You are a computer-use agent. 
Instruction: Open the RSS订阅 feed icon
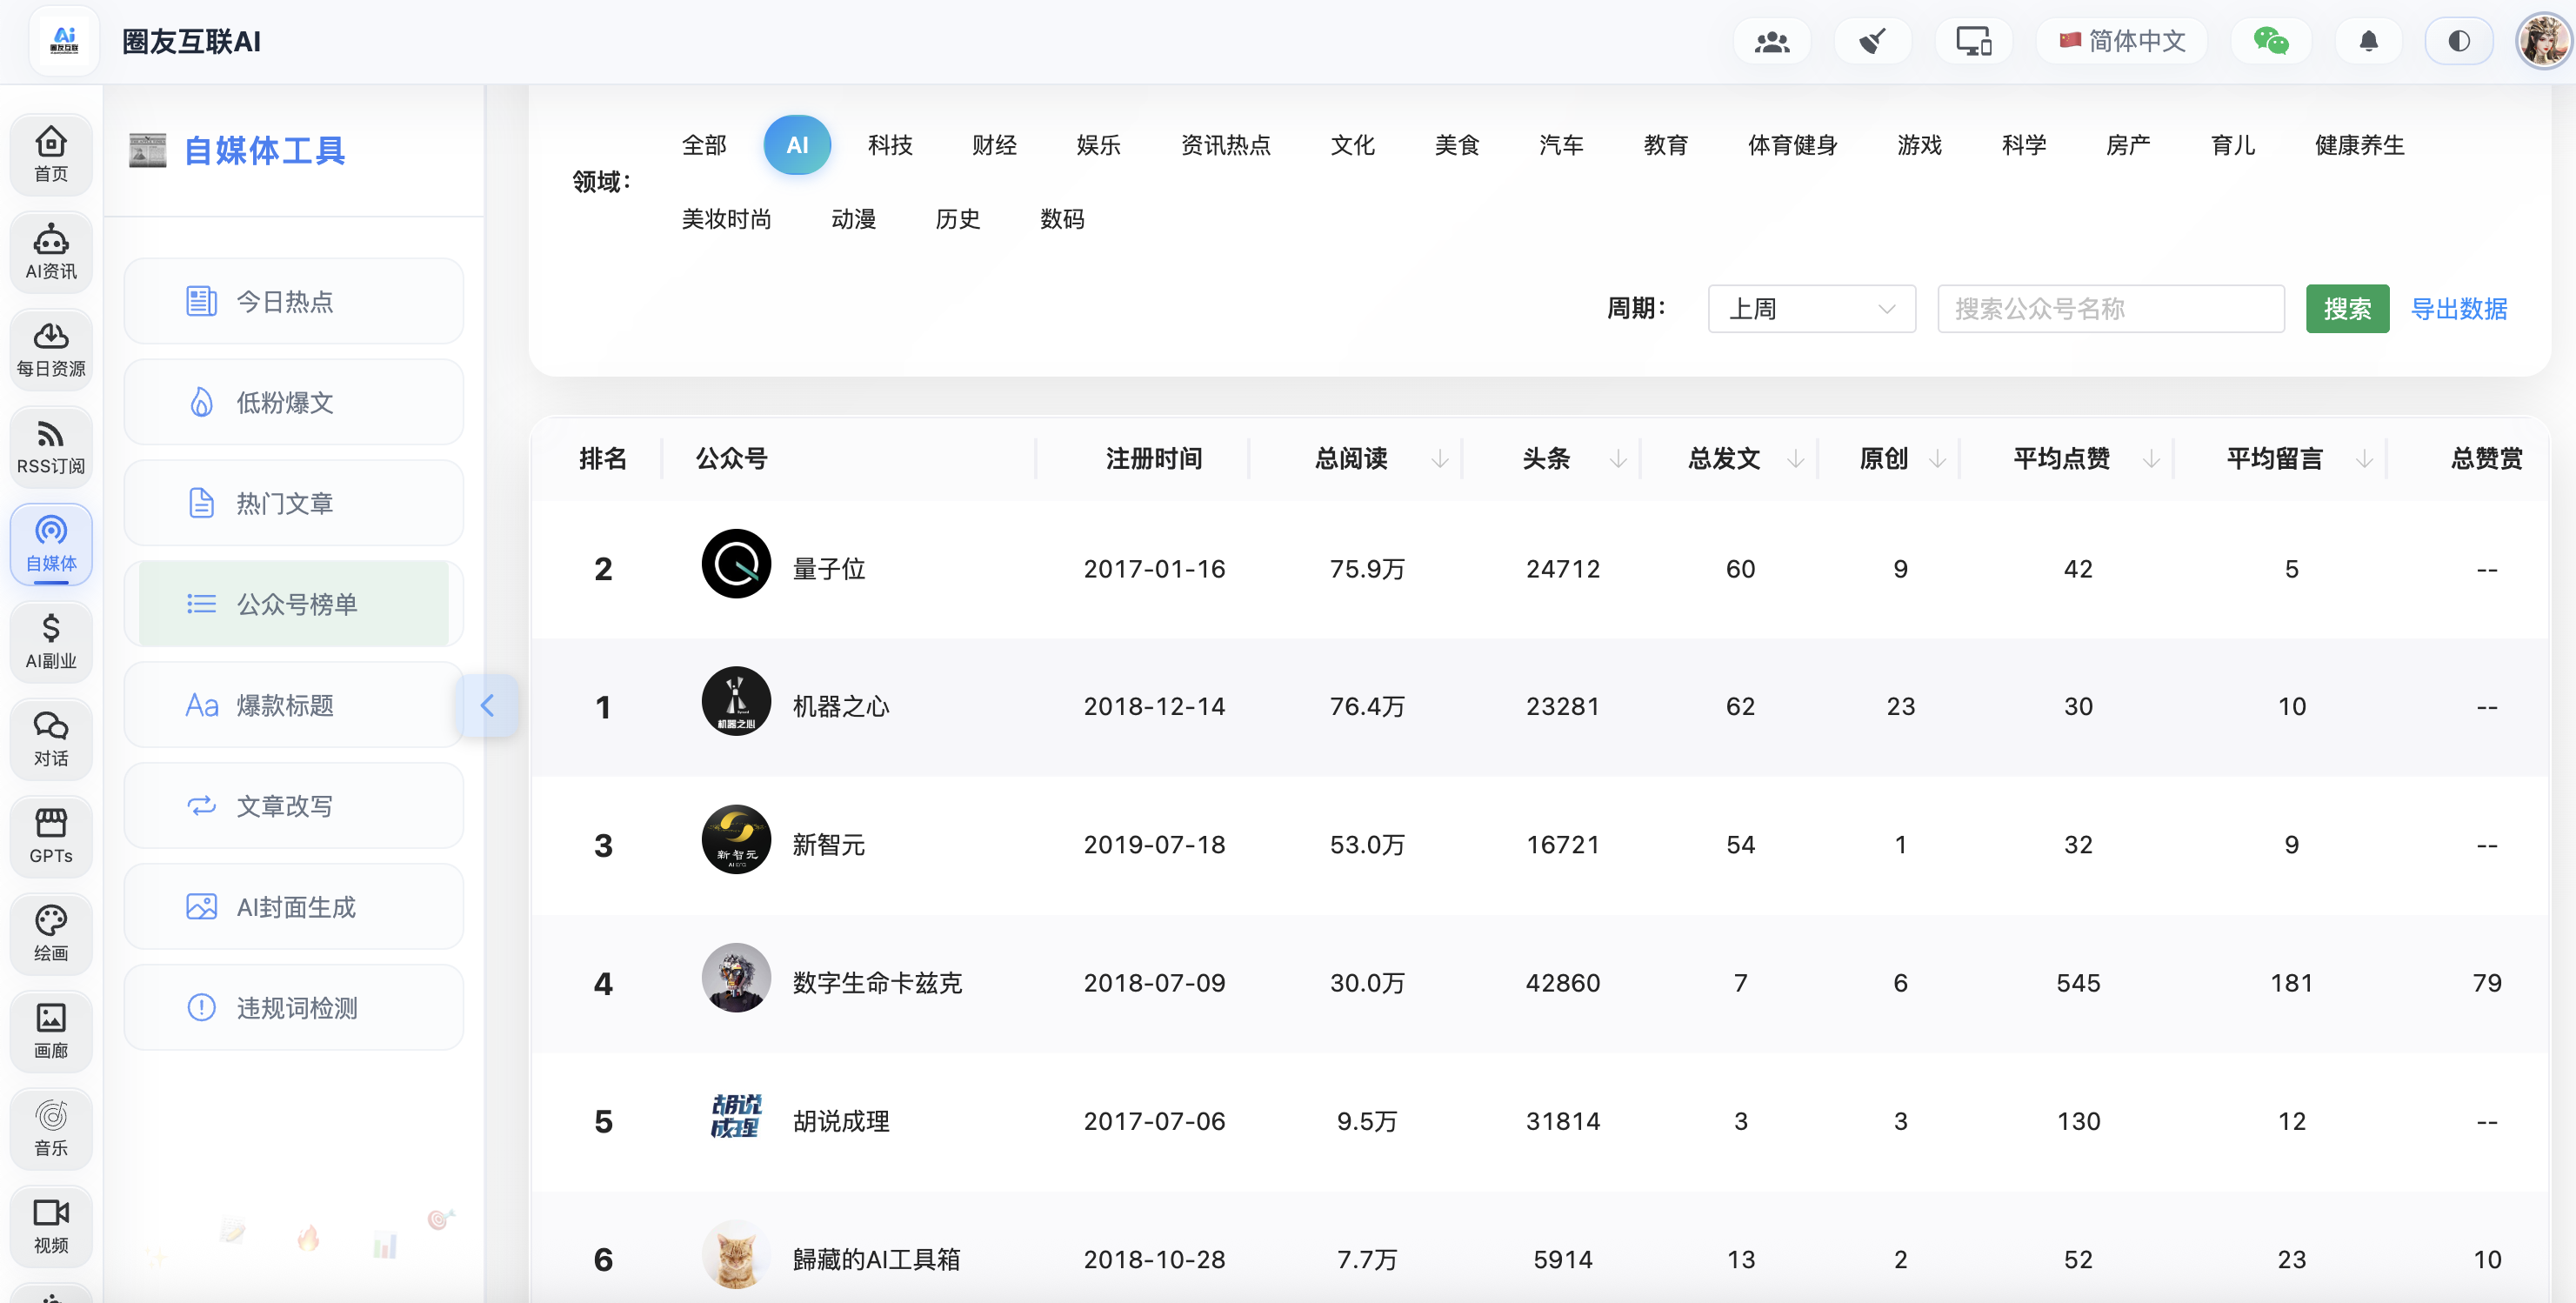coord(51,447)
